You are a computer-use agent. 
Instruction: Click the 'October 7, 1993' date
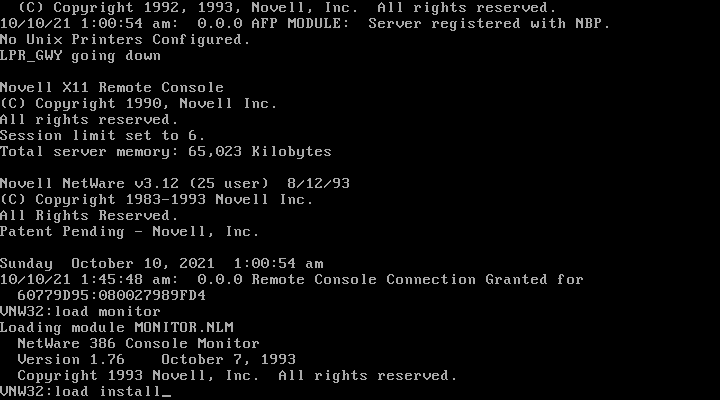tap(228, 360)
